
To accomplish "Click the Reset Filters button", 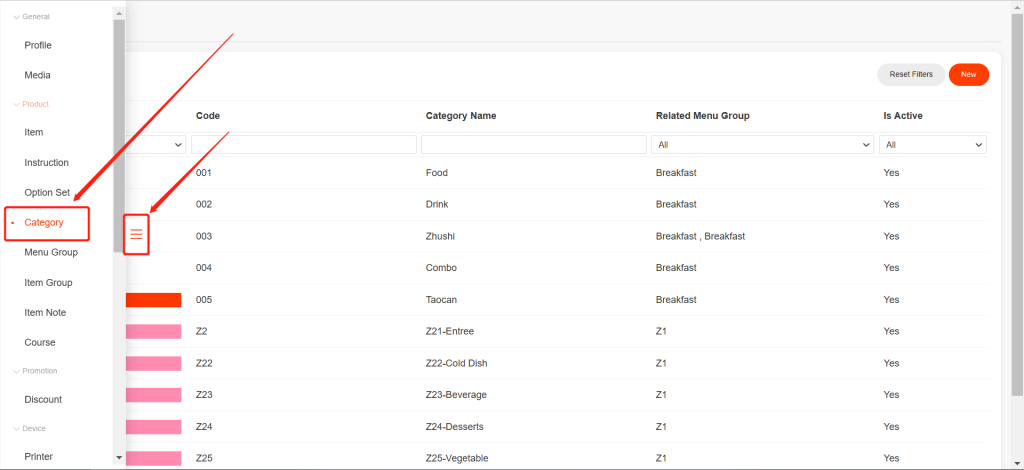I will [910, 74].
